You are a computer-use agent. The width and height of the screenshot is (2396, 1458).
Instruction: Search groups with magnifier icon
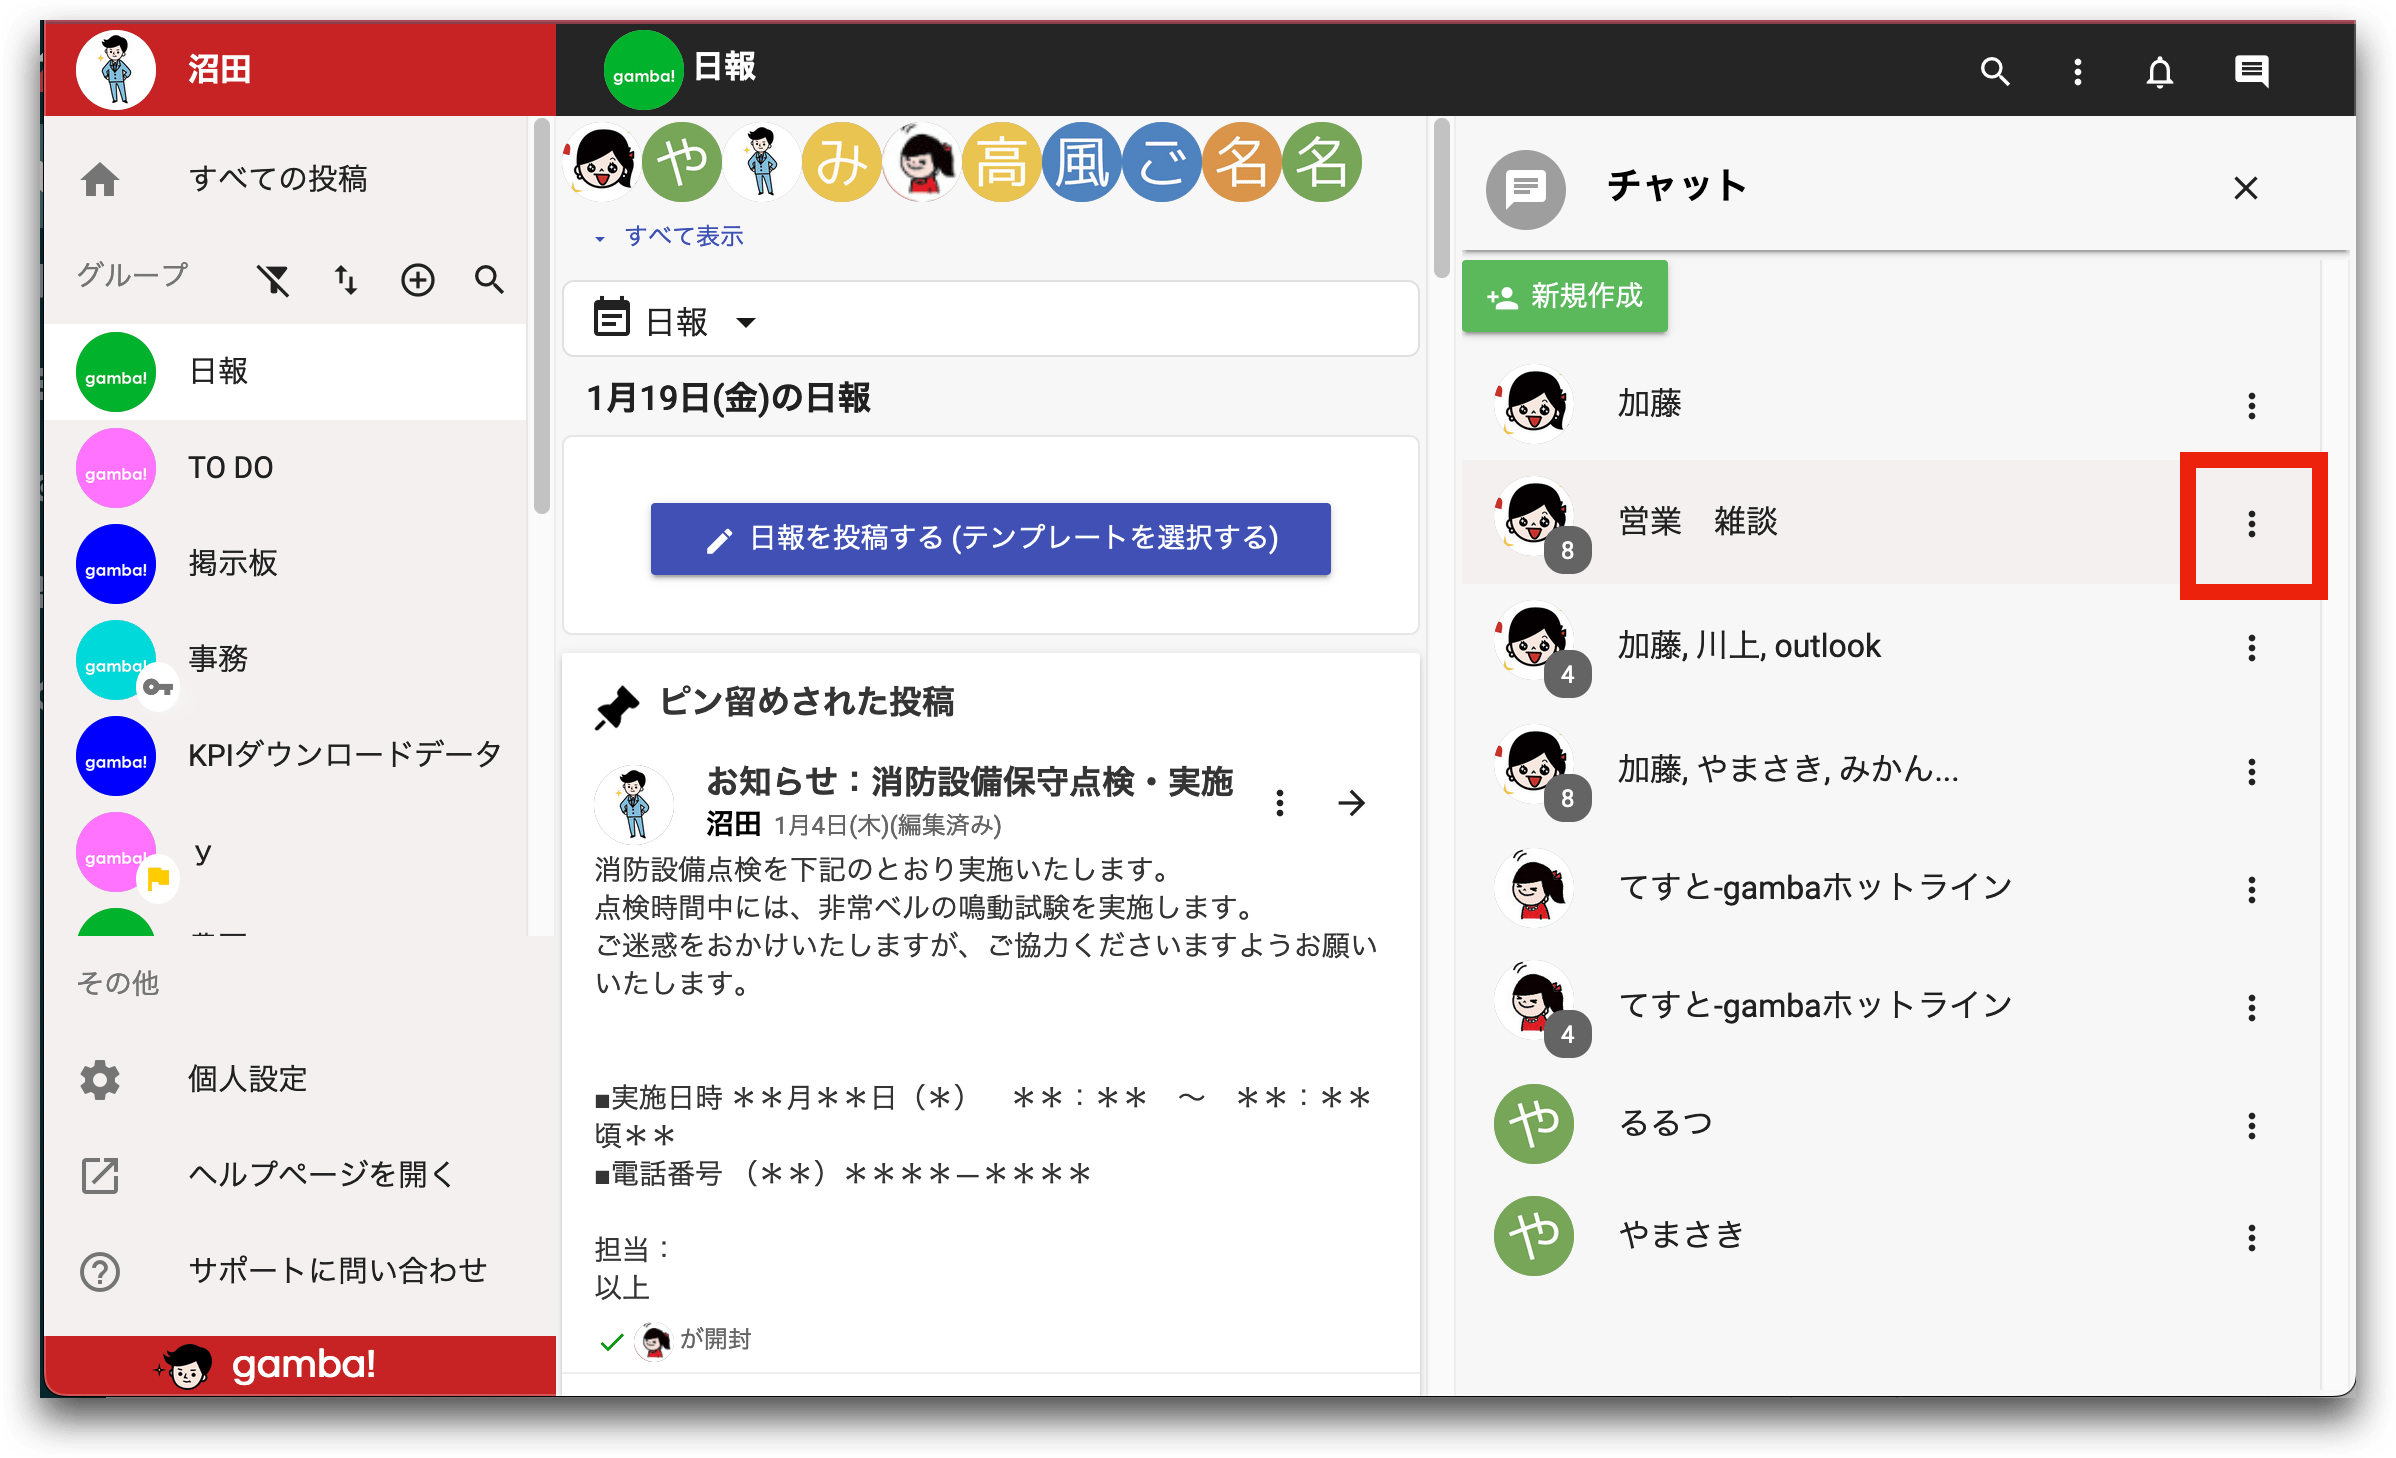coord(489,280)
